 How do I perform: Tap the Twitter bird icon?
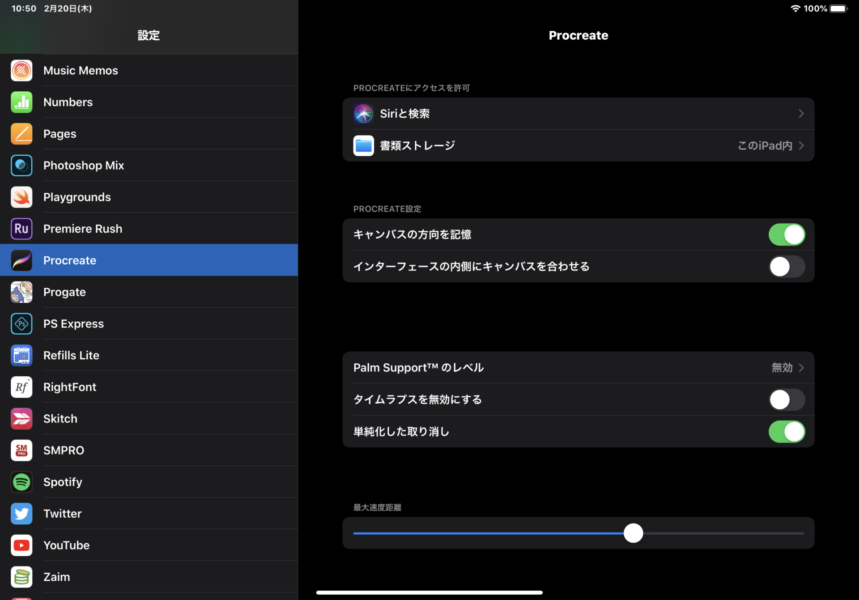point(21,514)
